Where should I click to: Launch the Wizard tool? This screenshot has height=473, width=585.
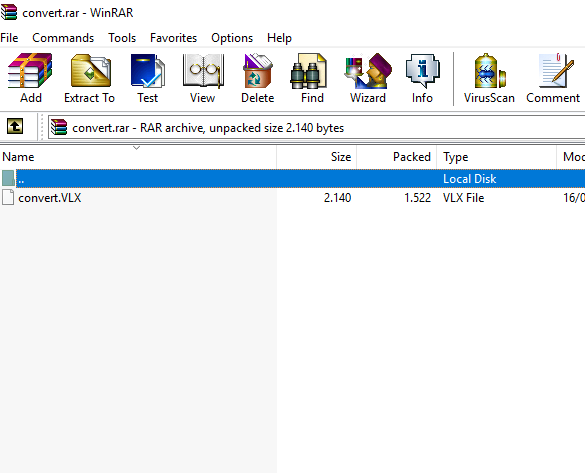tap(368, 71)
